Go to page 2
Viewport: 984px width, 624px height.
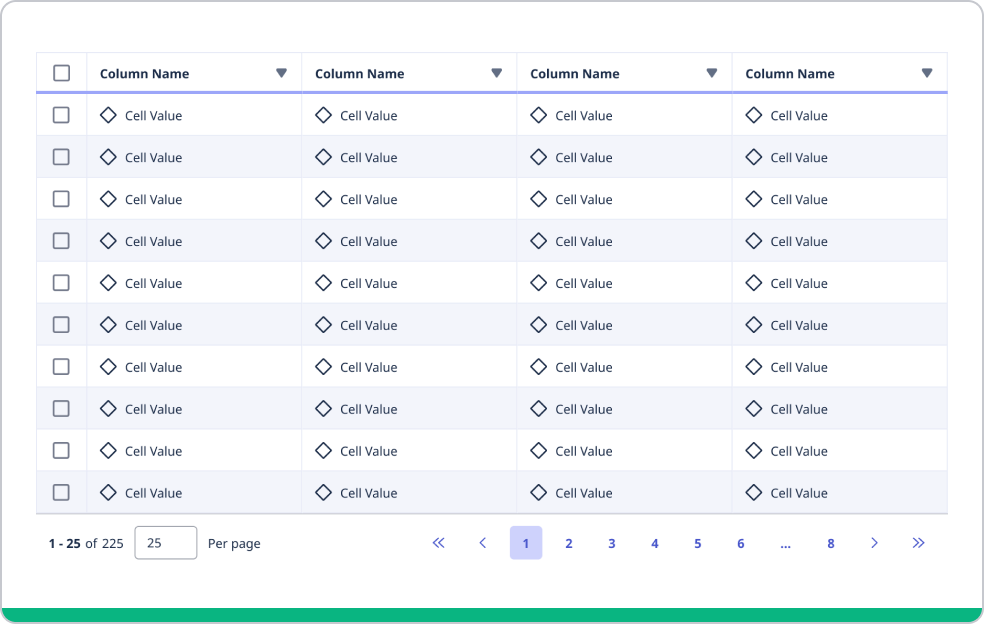click(x=569, y=543)
